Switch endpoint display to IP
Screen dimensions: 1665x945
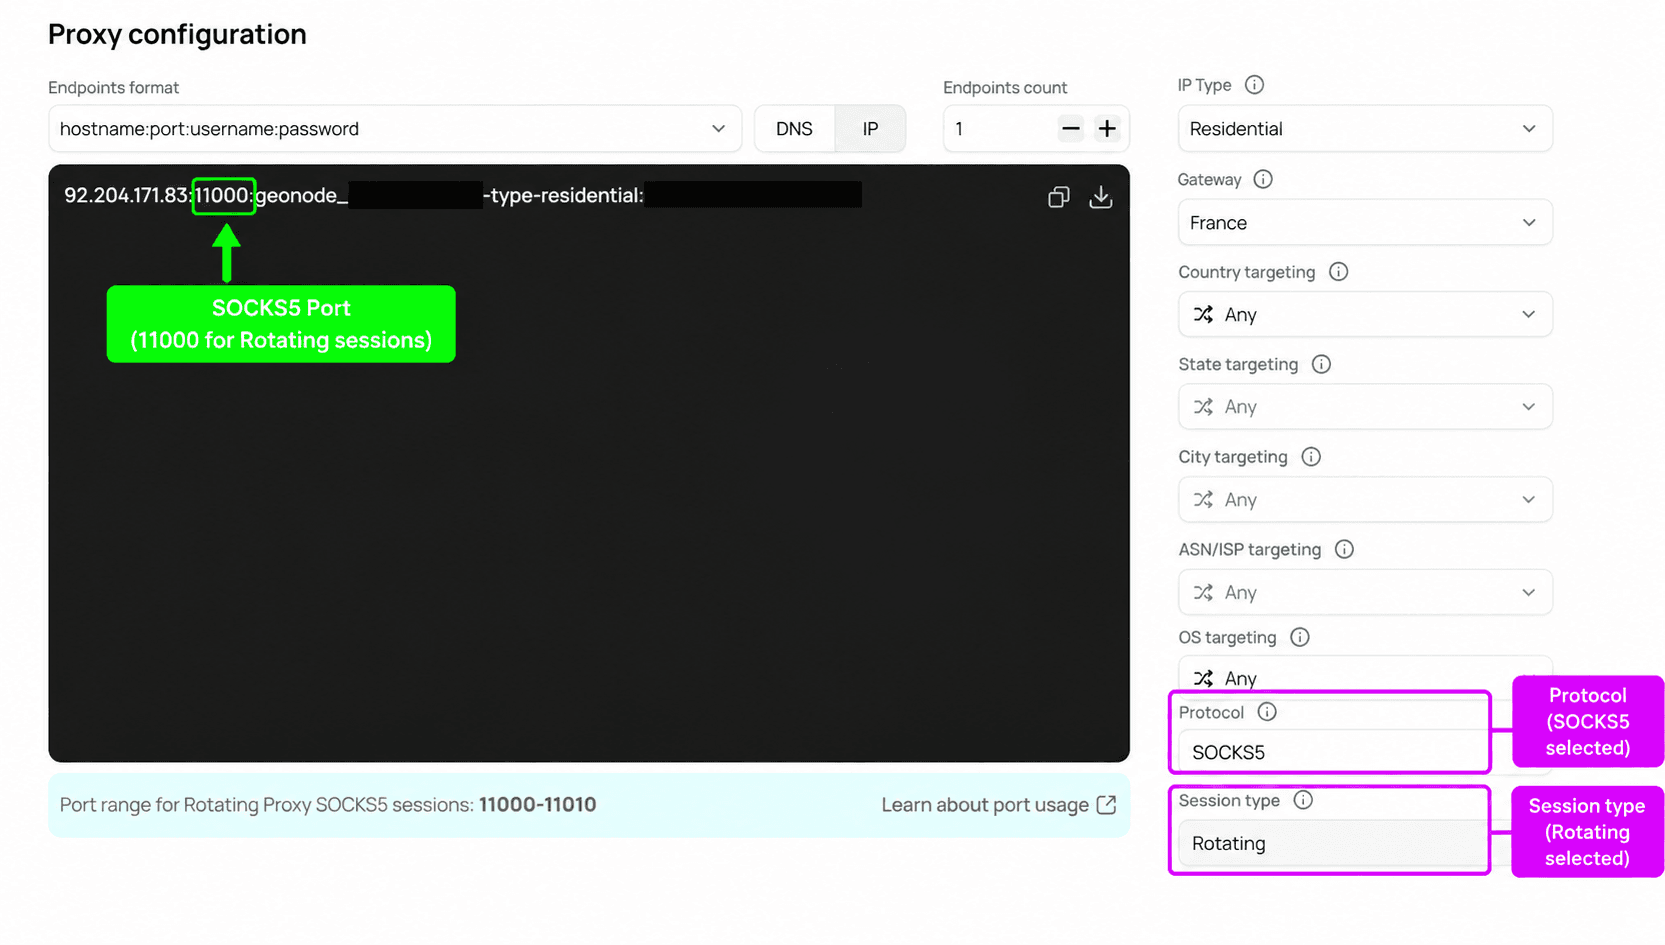tap(870, 129)
